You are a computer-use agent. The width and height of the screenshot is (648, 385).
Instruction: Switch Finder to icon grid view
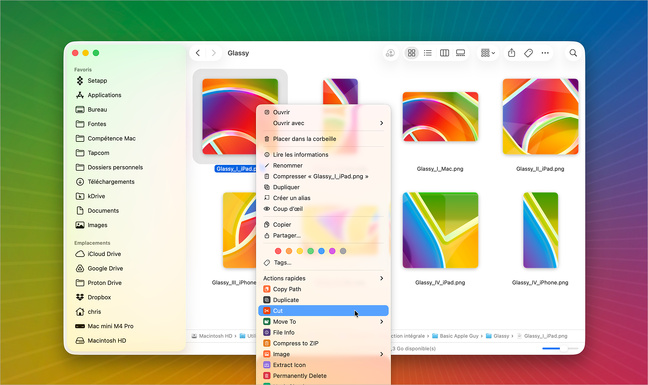[x=411, y=53]
